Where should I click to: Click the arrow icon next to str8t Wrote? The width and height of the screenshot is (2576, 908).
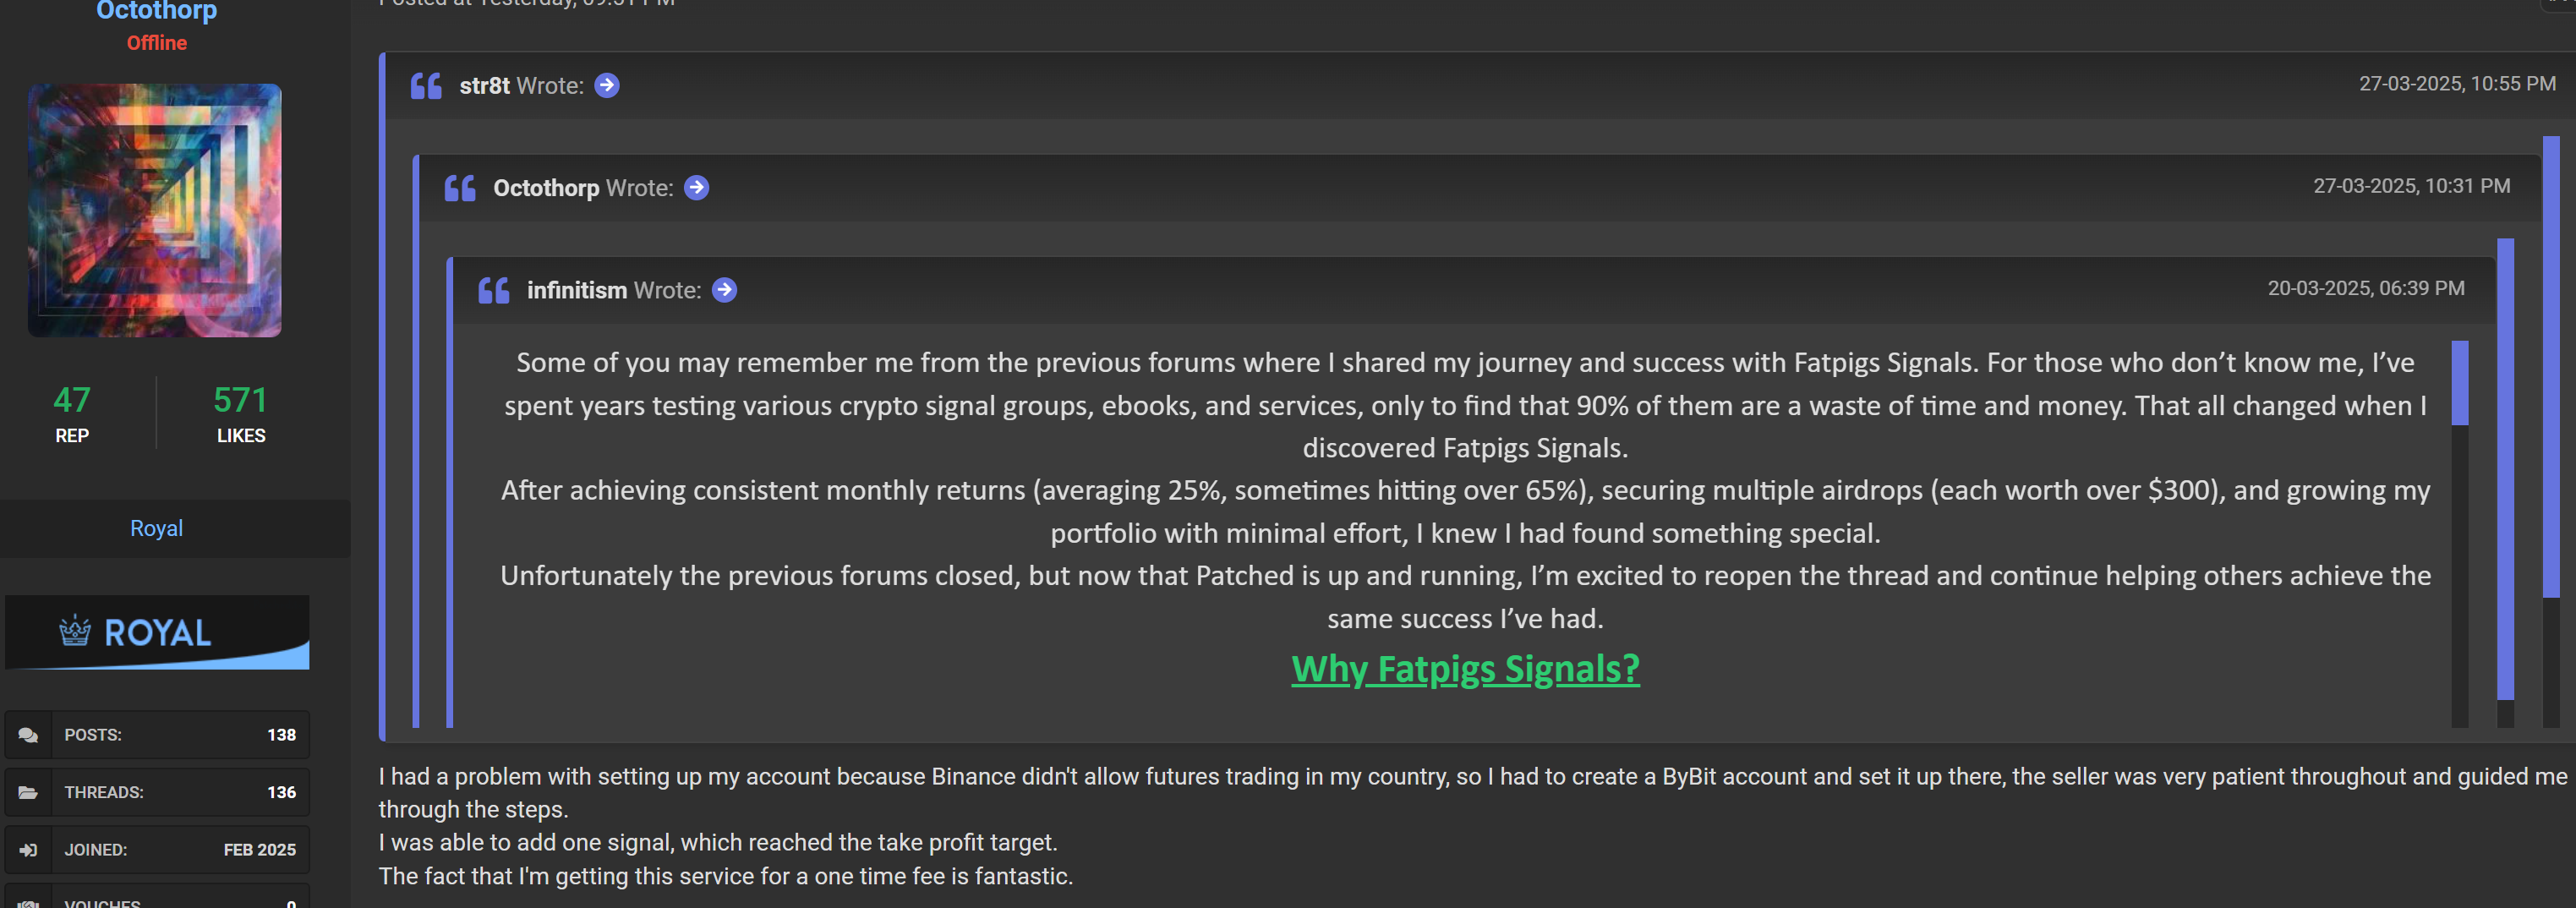(x=606, y=86)
